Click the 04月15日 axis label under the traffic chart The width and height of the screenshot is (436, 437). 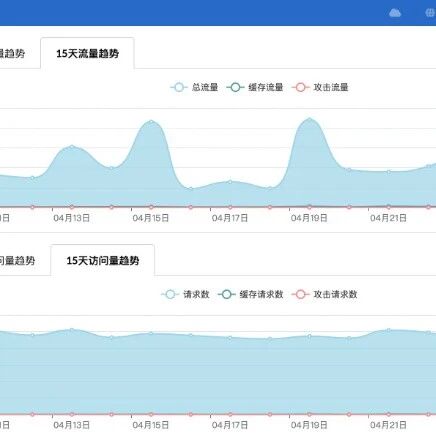(x=151, y=218)
